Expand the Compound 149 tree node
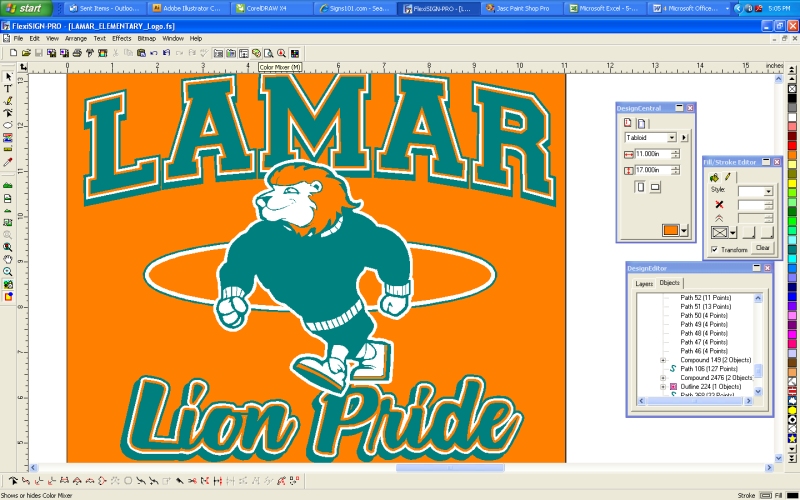 [x=663, y=360]
